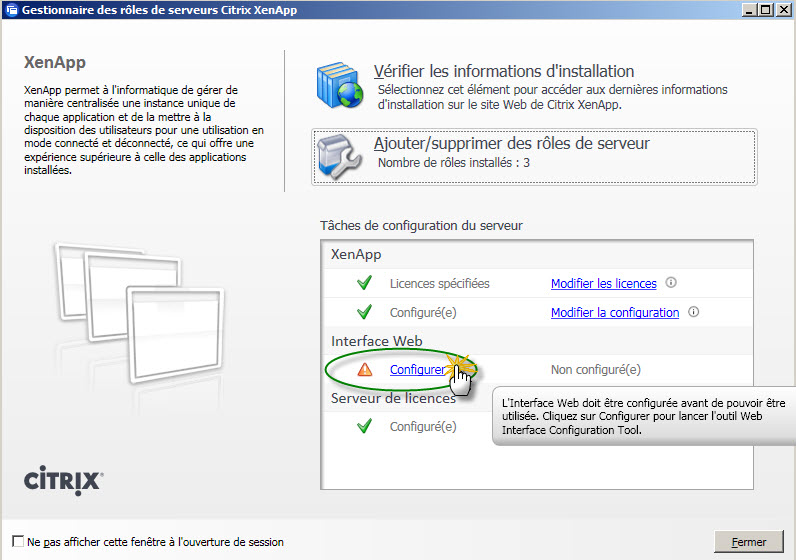Viewport: 796px width, 560px height.
Task: Open Vérifier les informations d'installation
Action: pos(504,71)
